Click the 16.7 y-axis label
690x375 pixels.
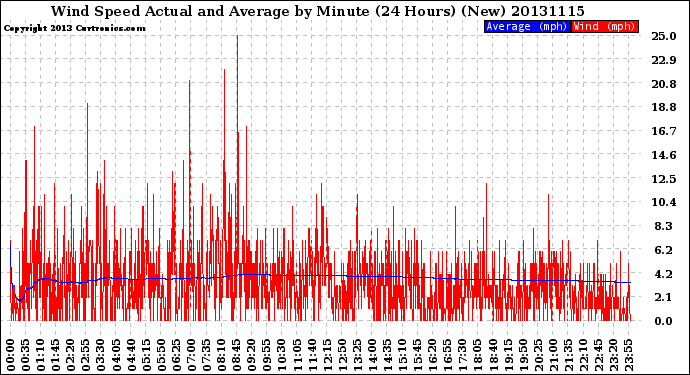coord(664,131)
